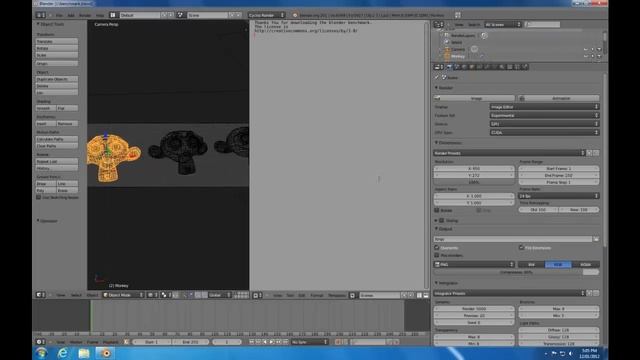The image size is (640, 360).
Task: Toggle the Stamp panel checkbox
Action: point(442,221)
